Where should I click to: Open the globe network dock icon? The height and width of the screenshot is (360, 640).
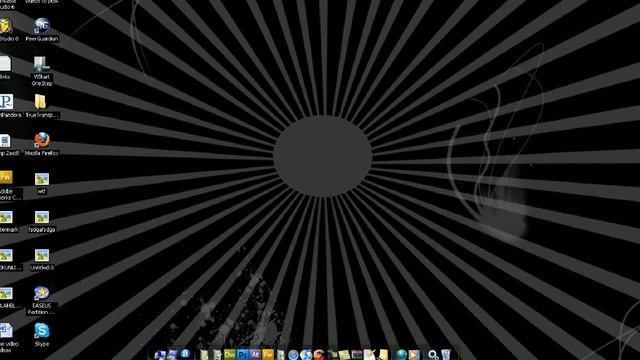click(x=402, y=355)
